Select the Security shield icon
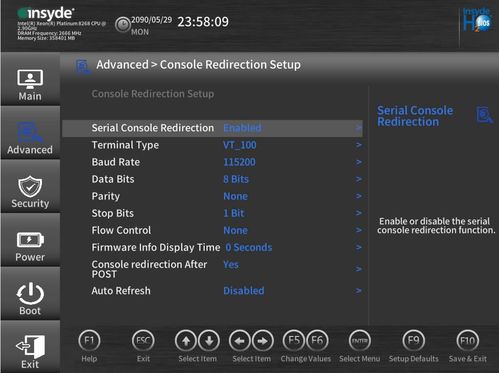 [30, 186]
